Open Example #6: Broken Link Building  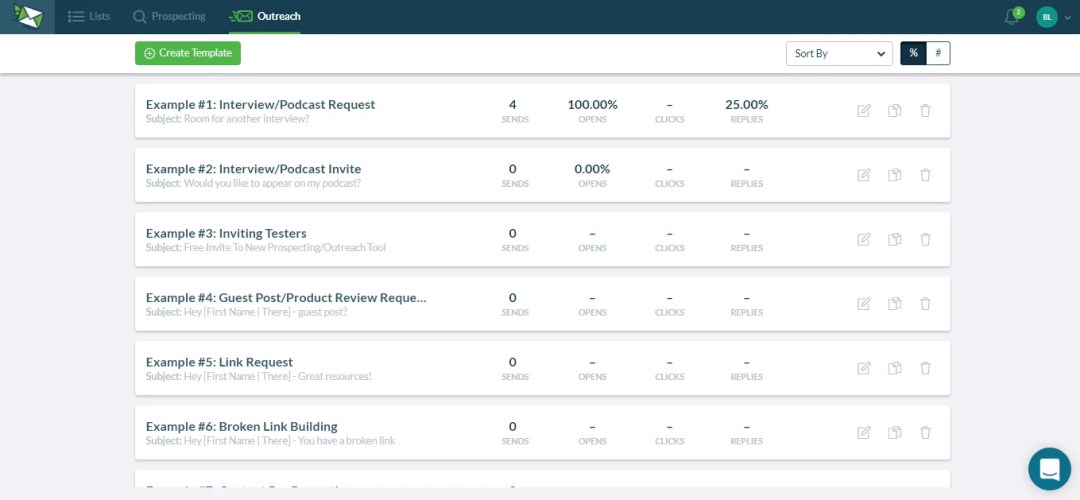242,426
